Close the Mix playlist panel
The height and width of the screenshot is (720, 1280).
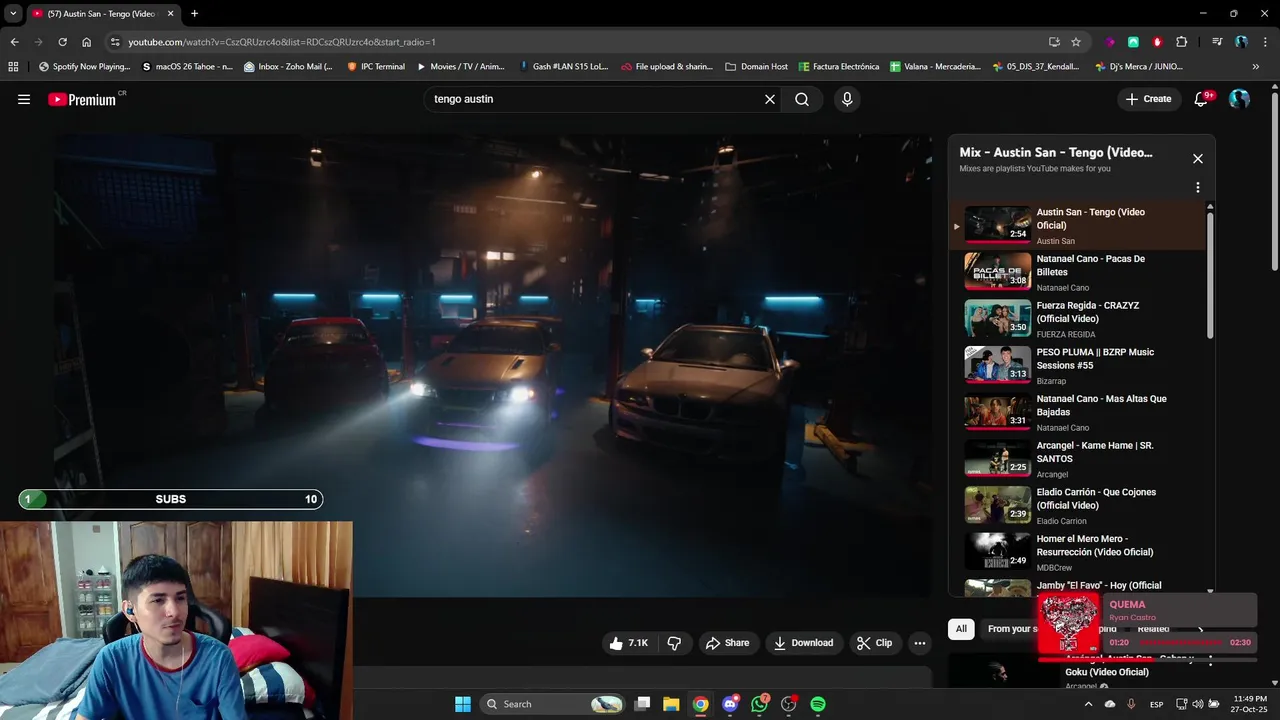[x=1198, y=158]
